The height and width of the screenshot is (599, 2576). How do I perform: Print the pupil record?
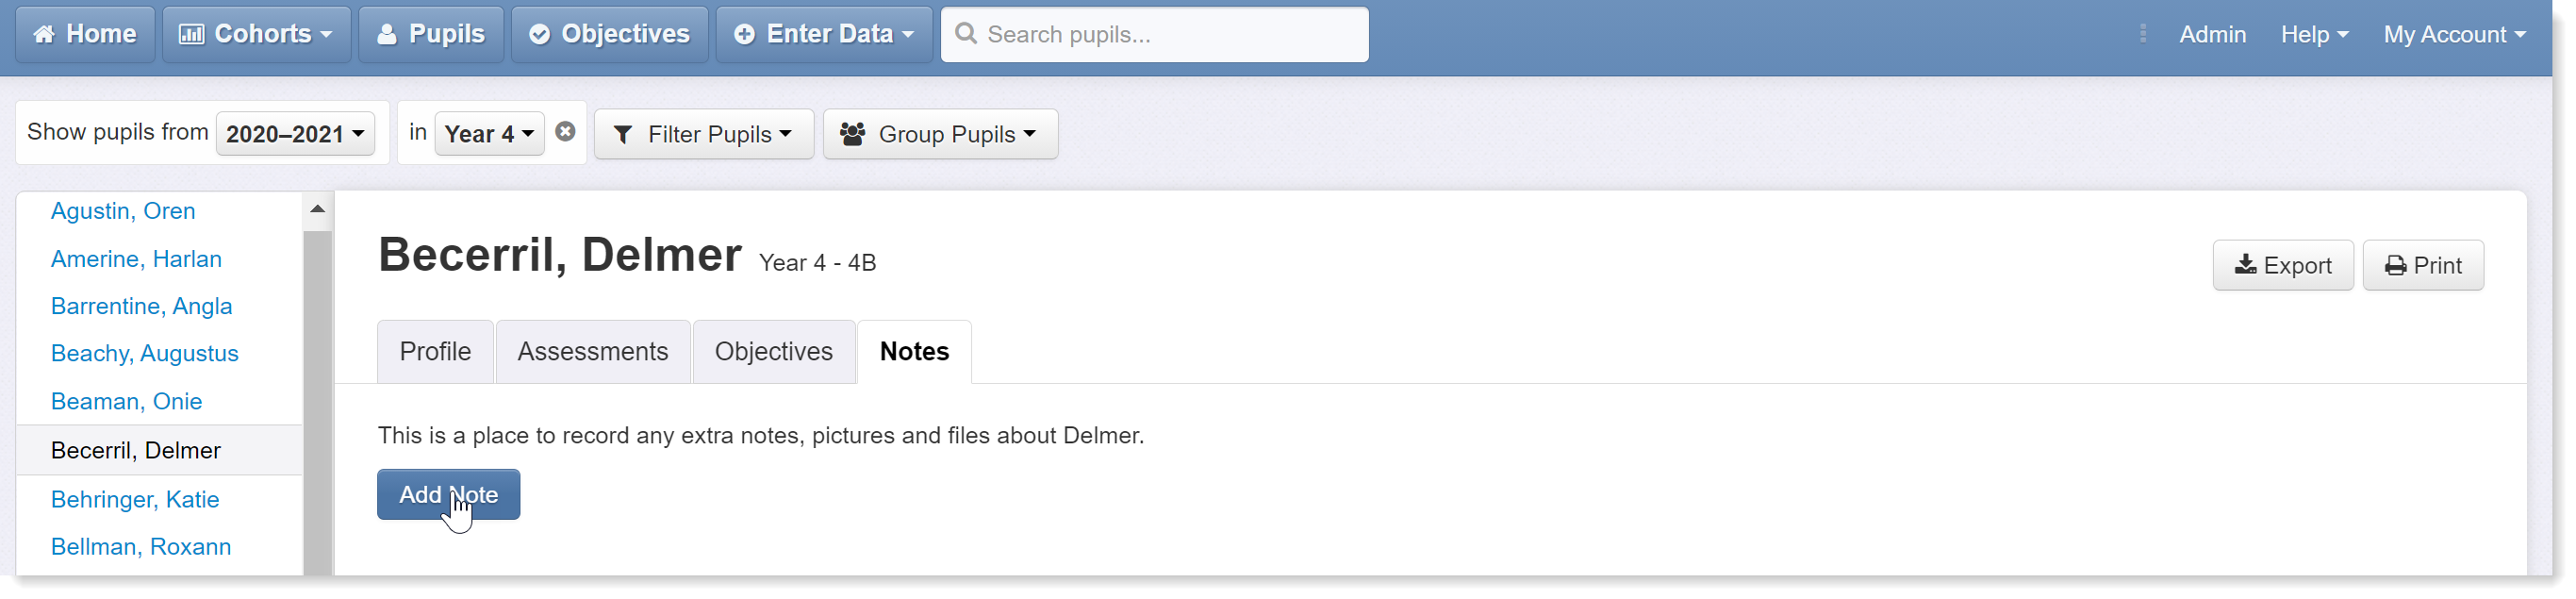[2422, 265]
